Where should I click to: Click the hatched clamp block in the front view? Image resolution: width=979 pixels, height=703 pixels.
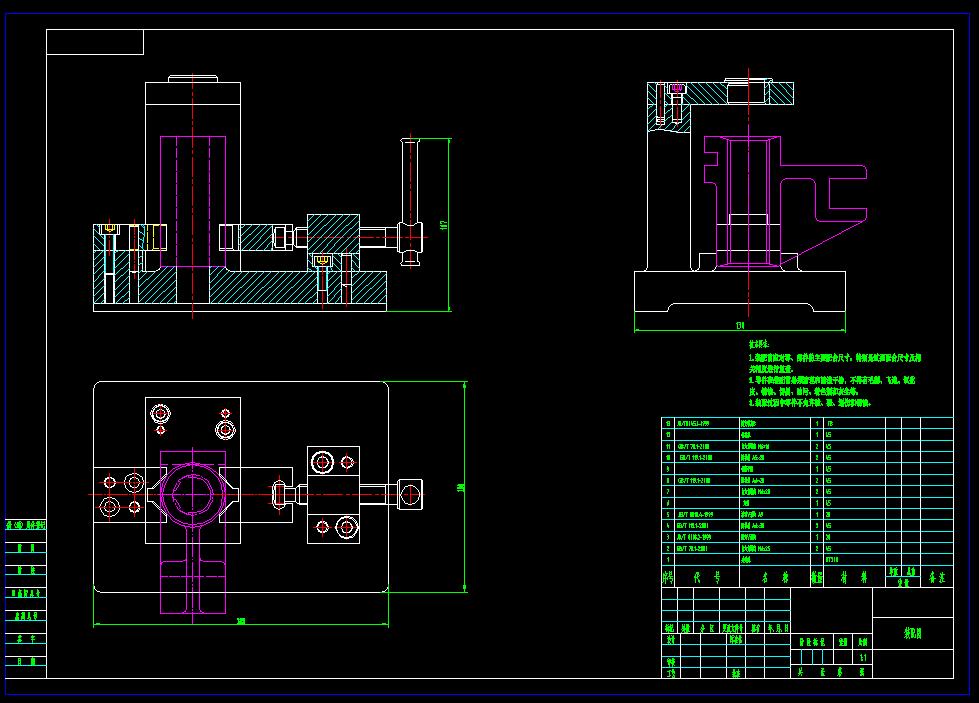click(333, 234)
